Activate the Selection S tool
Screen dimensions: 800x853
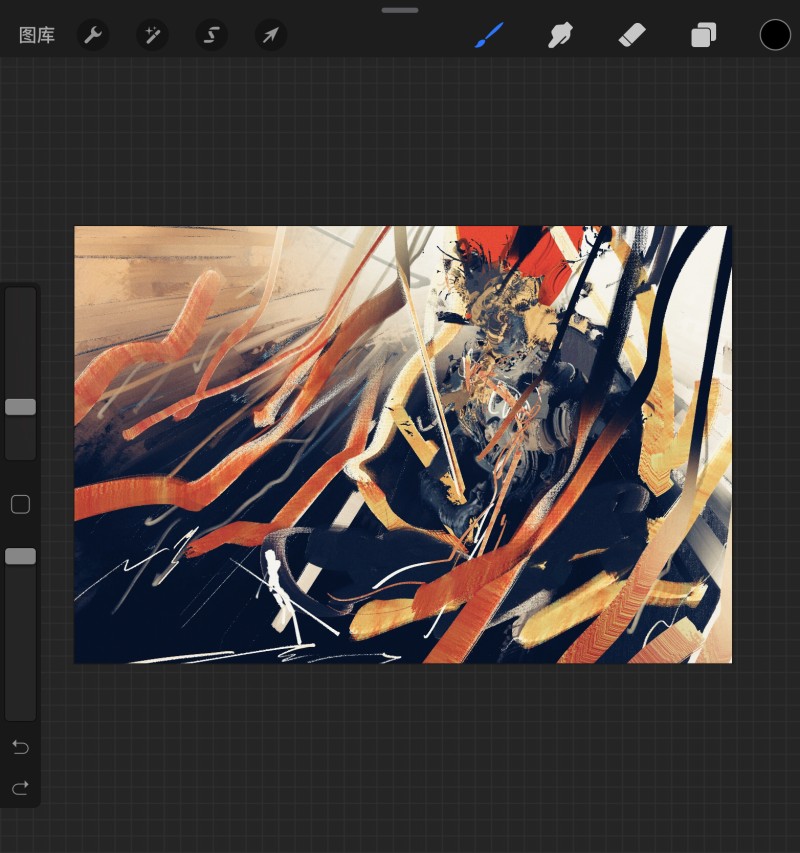pyautogui.click(x=212, y=35)
